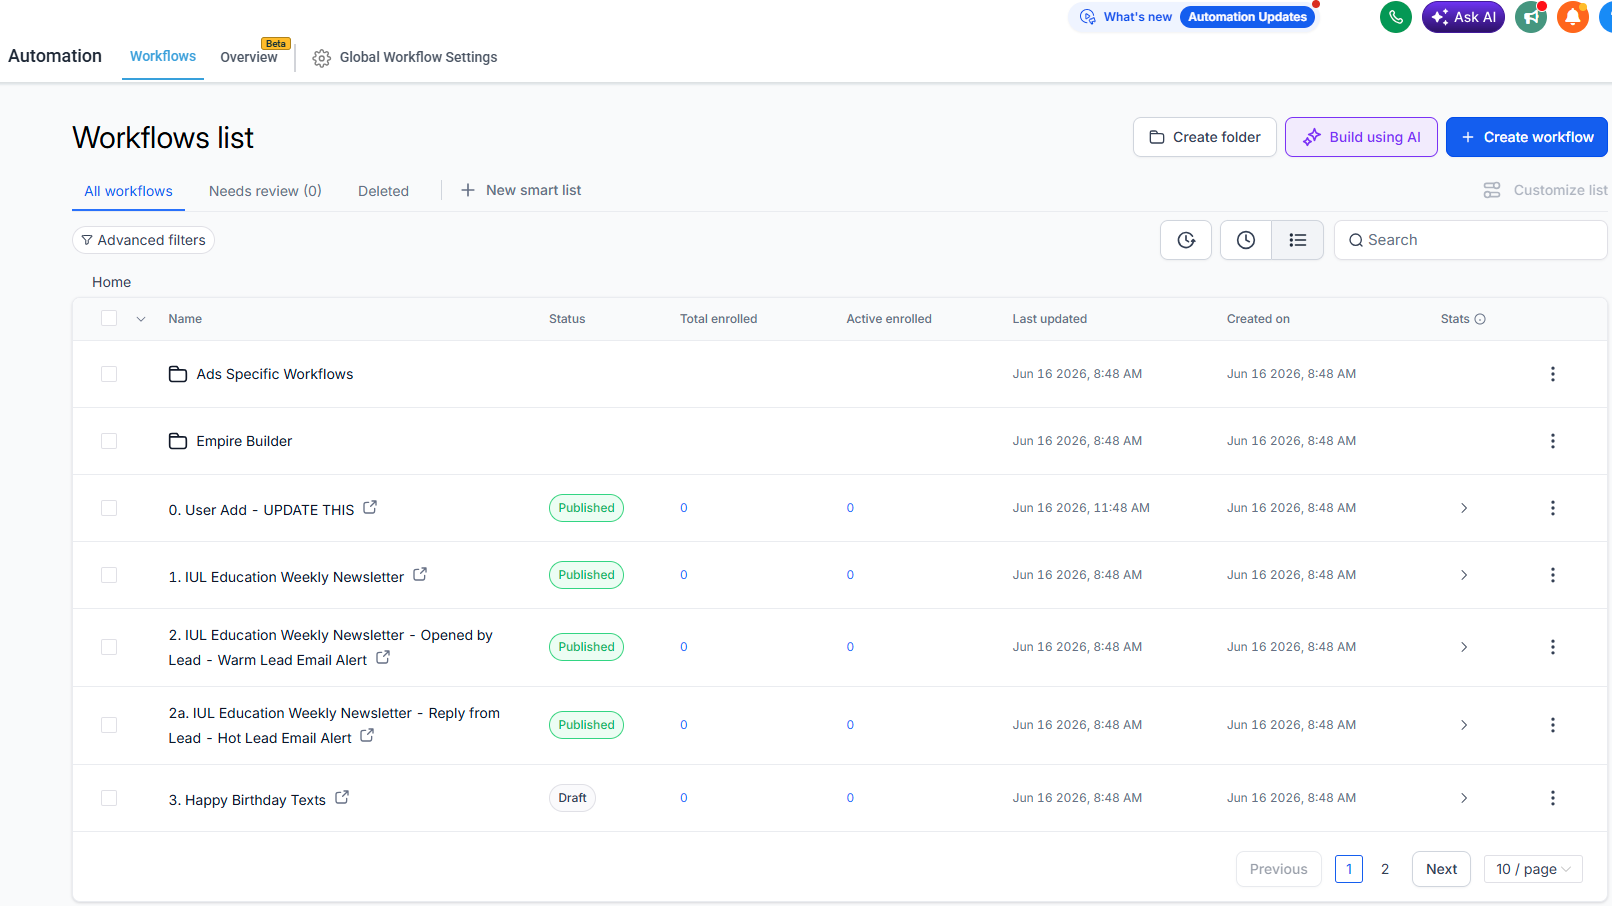1612x906 pixels.
Task: Click the Create workflow button
Action: tap(1527, 137)
